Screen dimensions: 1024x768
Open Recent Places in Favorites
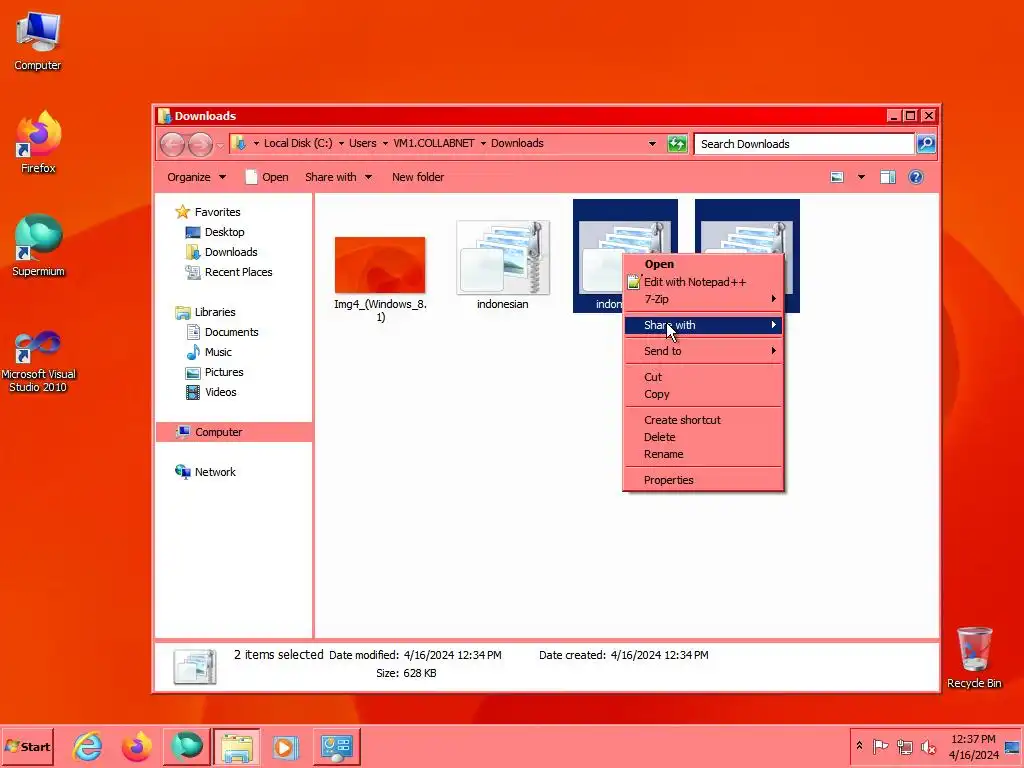click(229, 272)
